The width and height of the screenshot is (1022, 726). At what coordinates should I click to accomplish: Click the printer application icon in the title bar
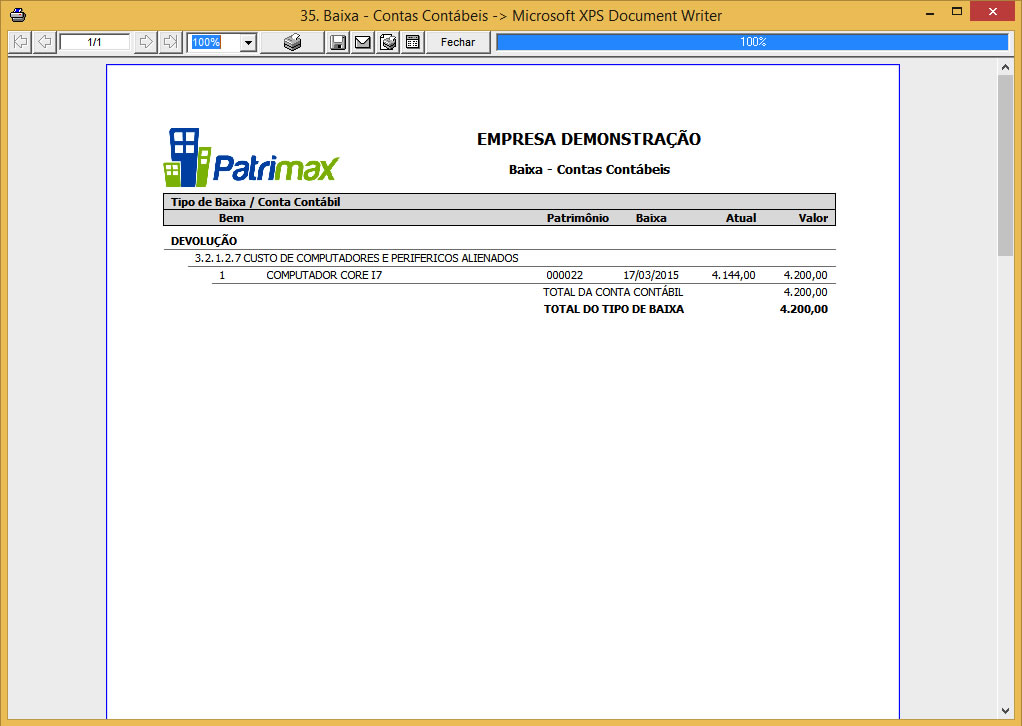(x=18, y=14)
